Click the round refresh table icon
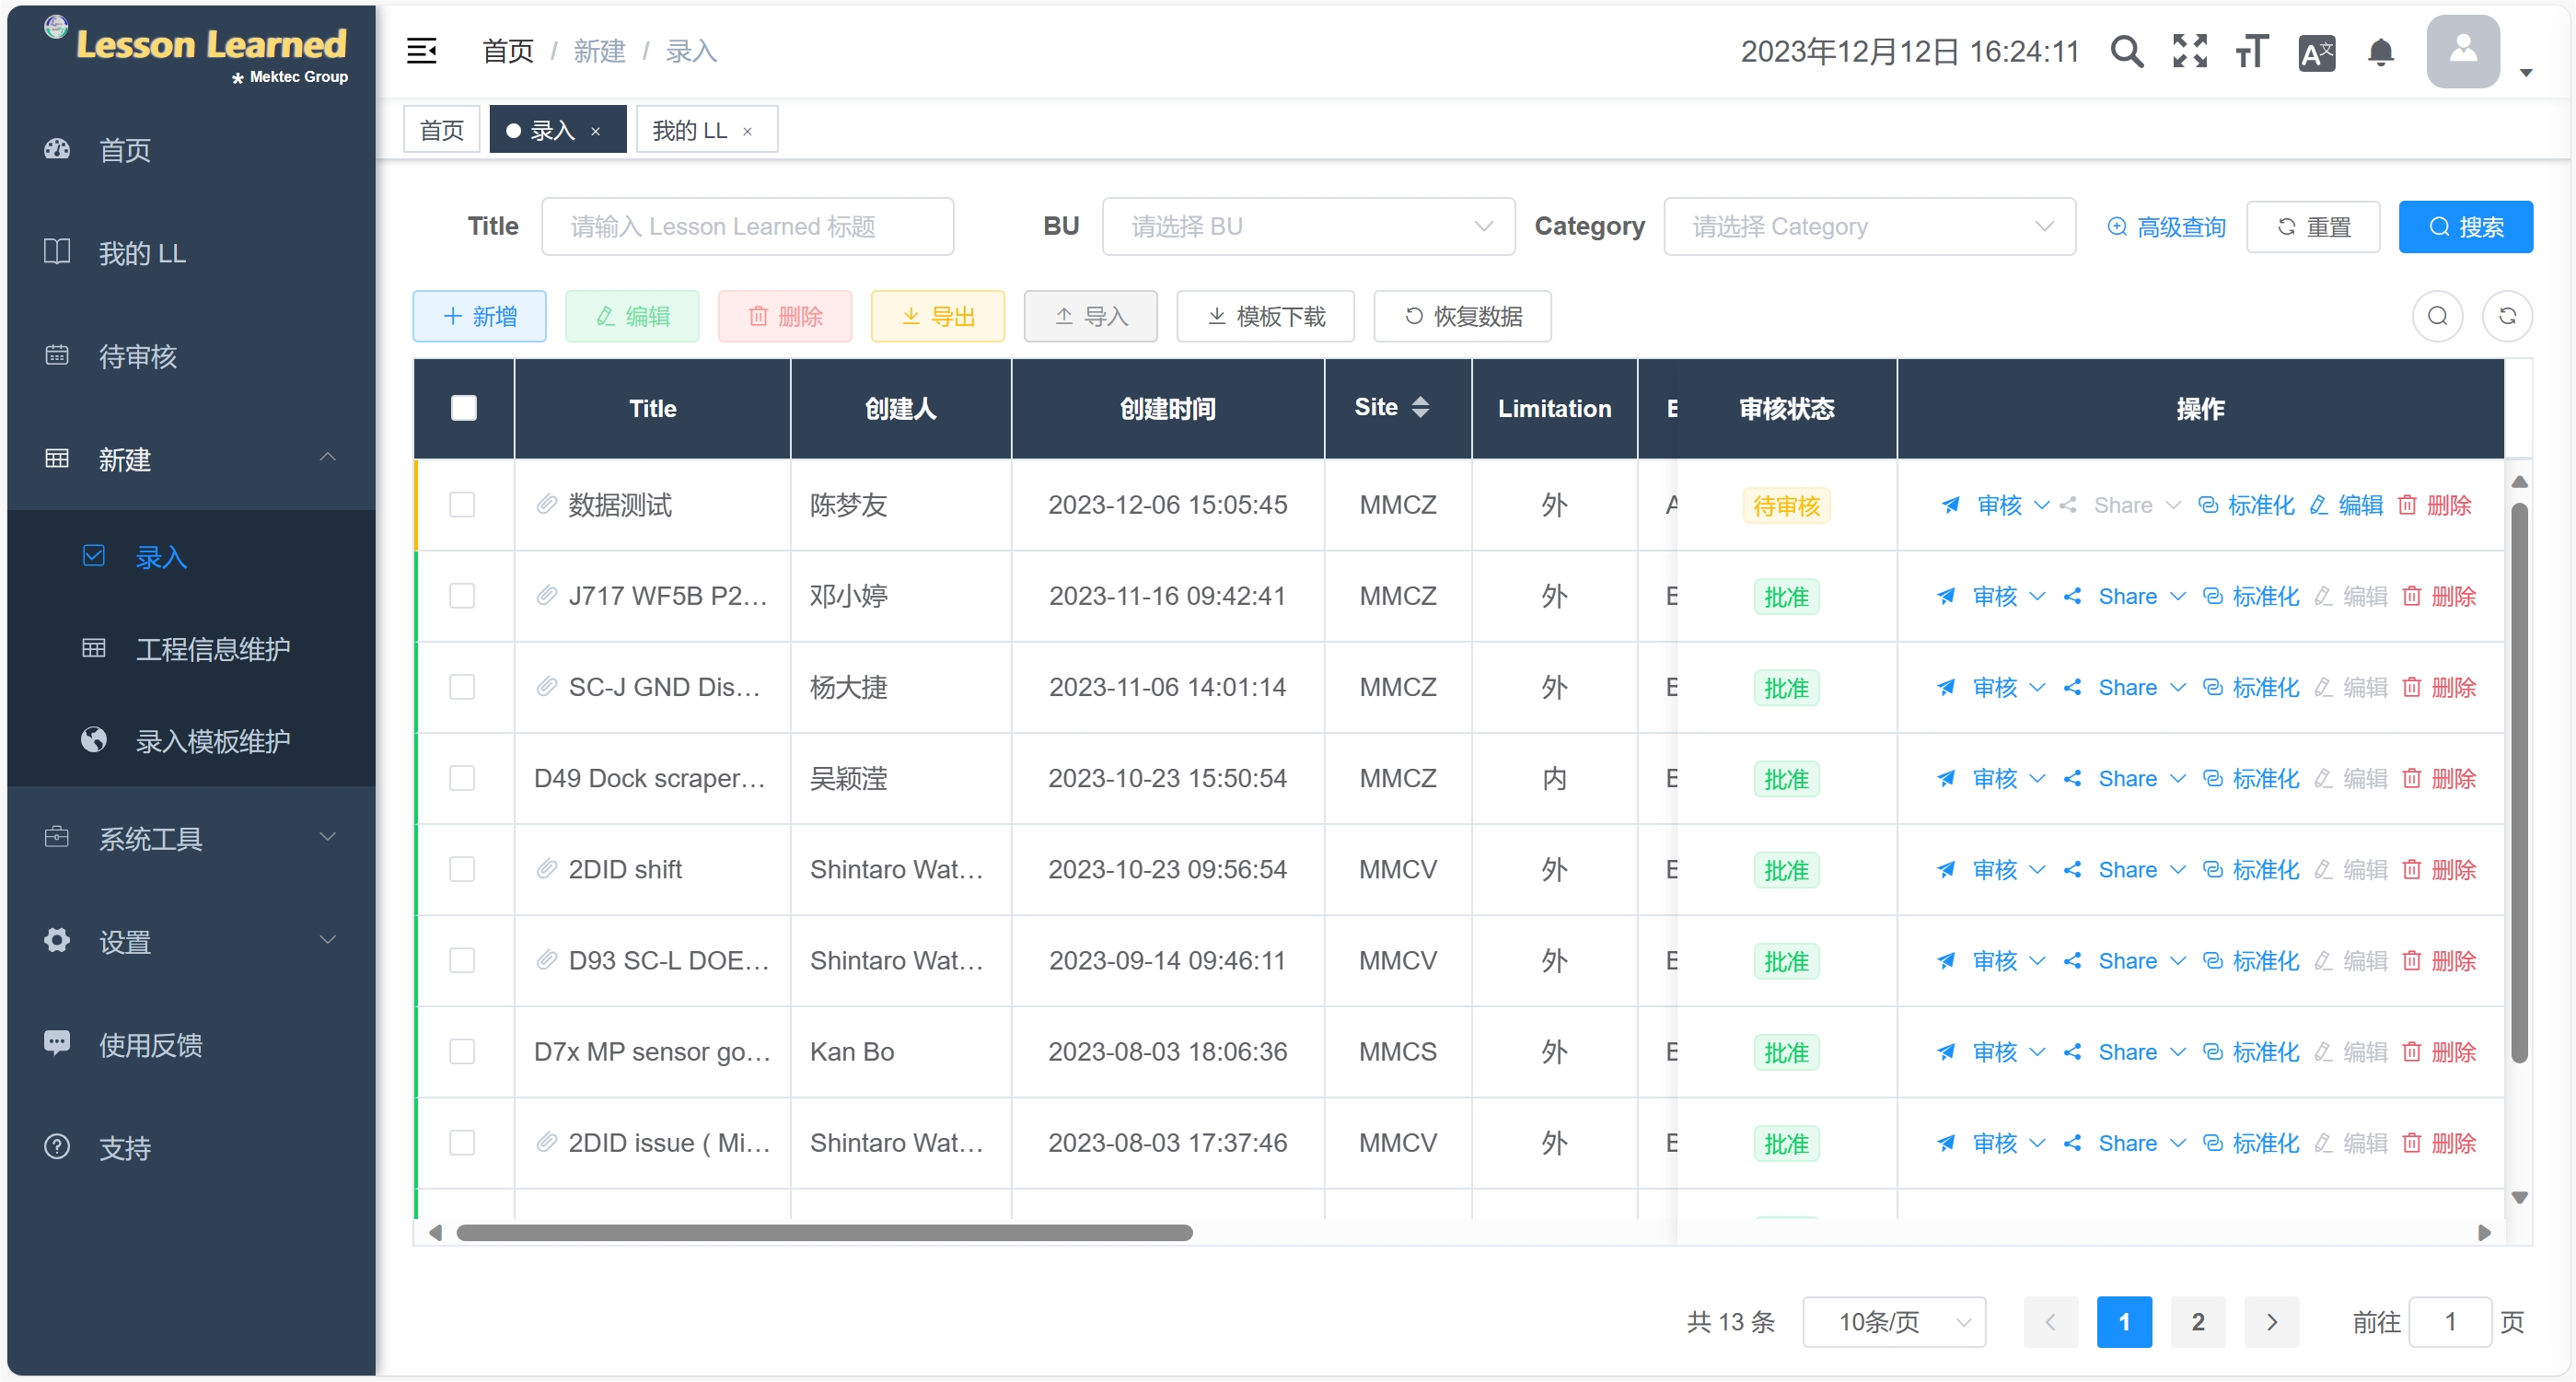The image size is (2576, 1382). coord(2507,316)
